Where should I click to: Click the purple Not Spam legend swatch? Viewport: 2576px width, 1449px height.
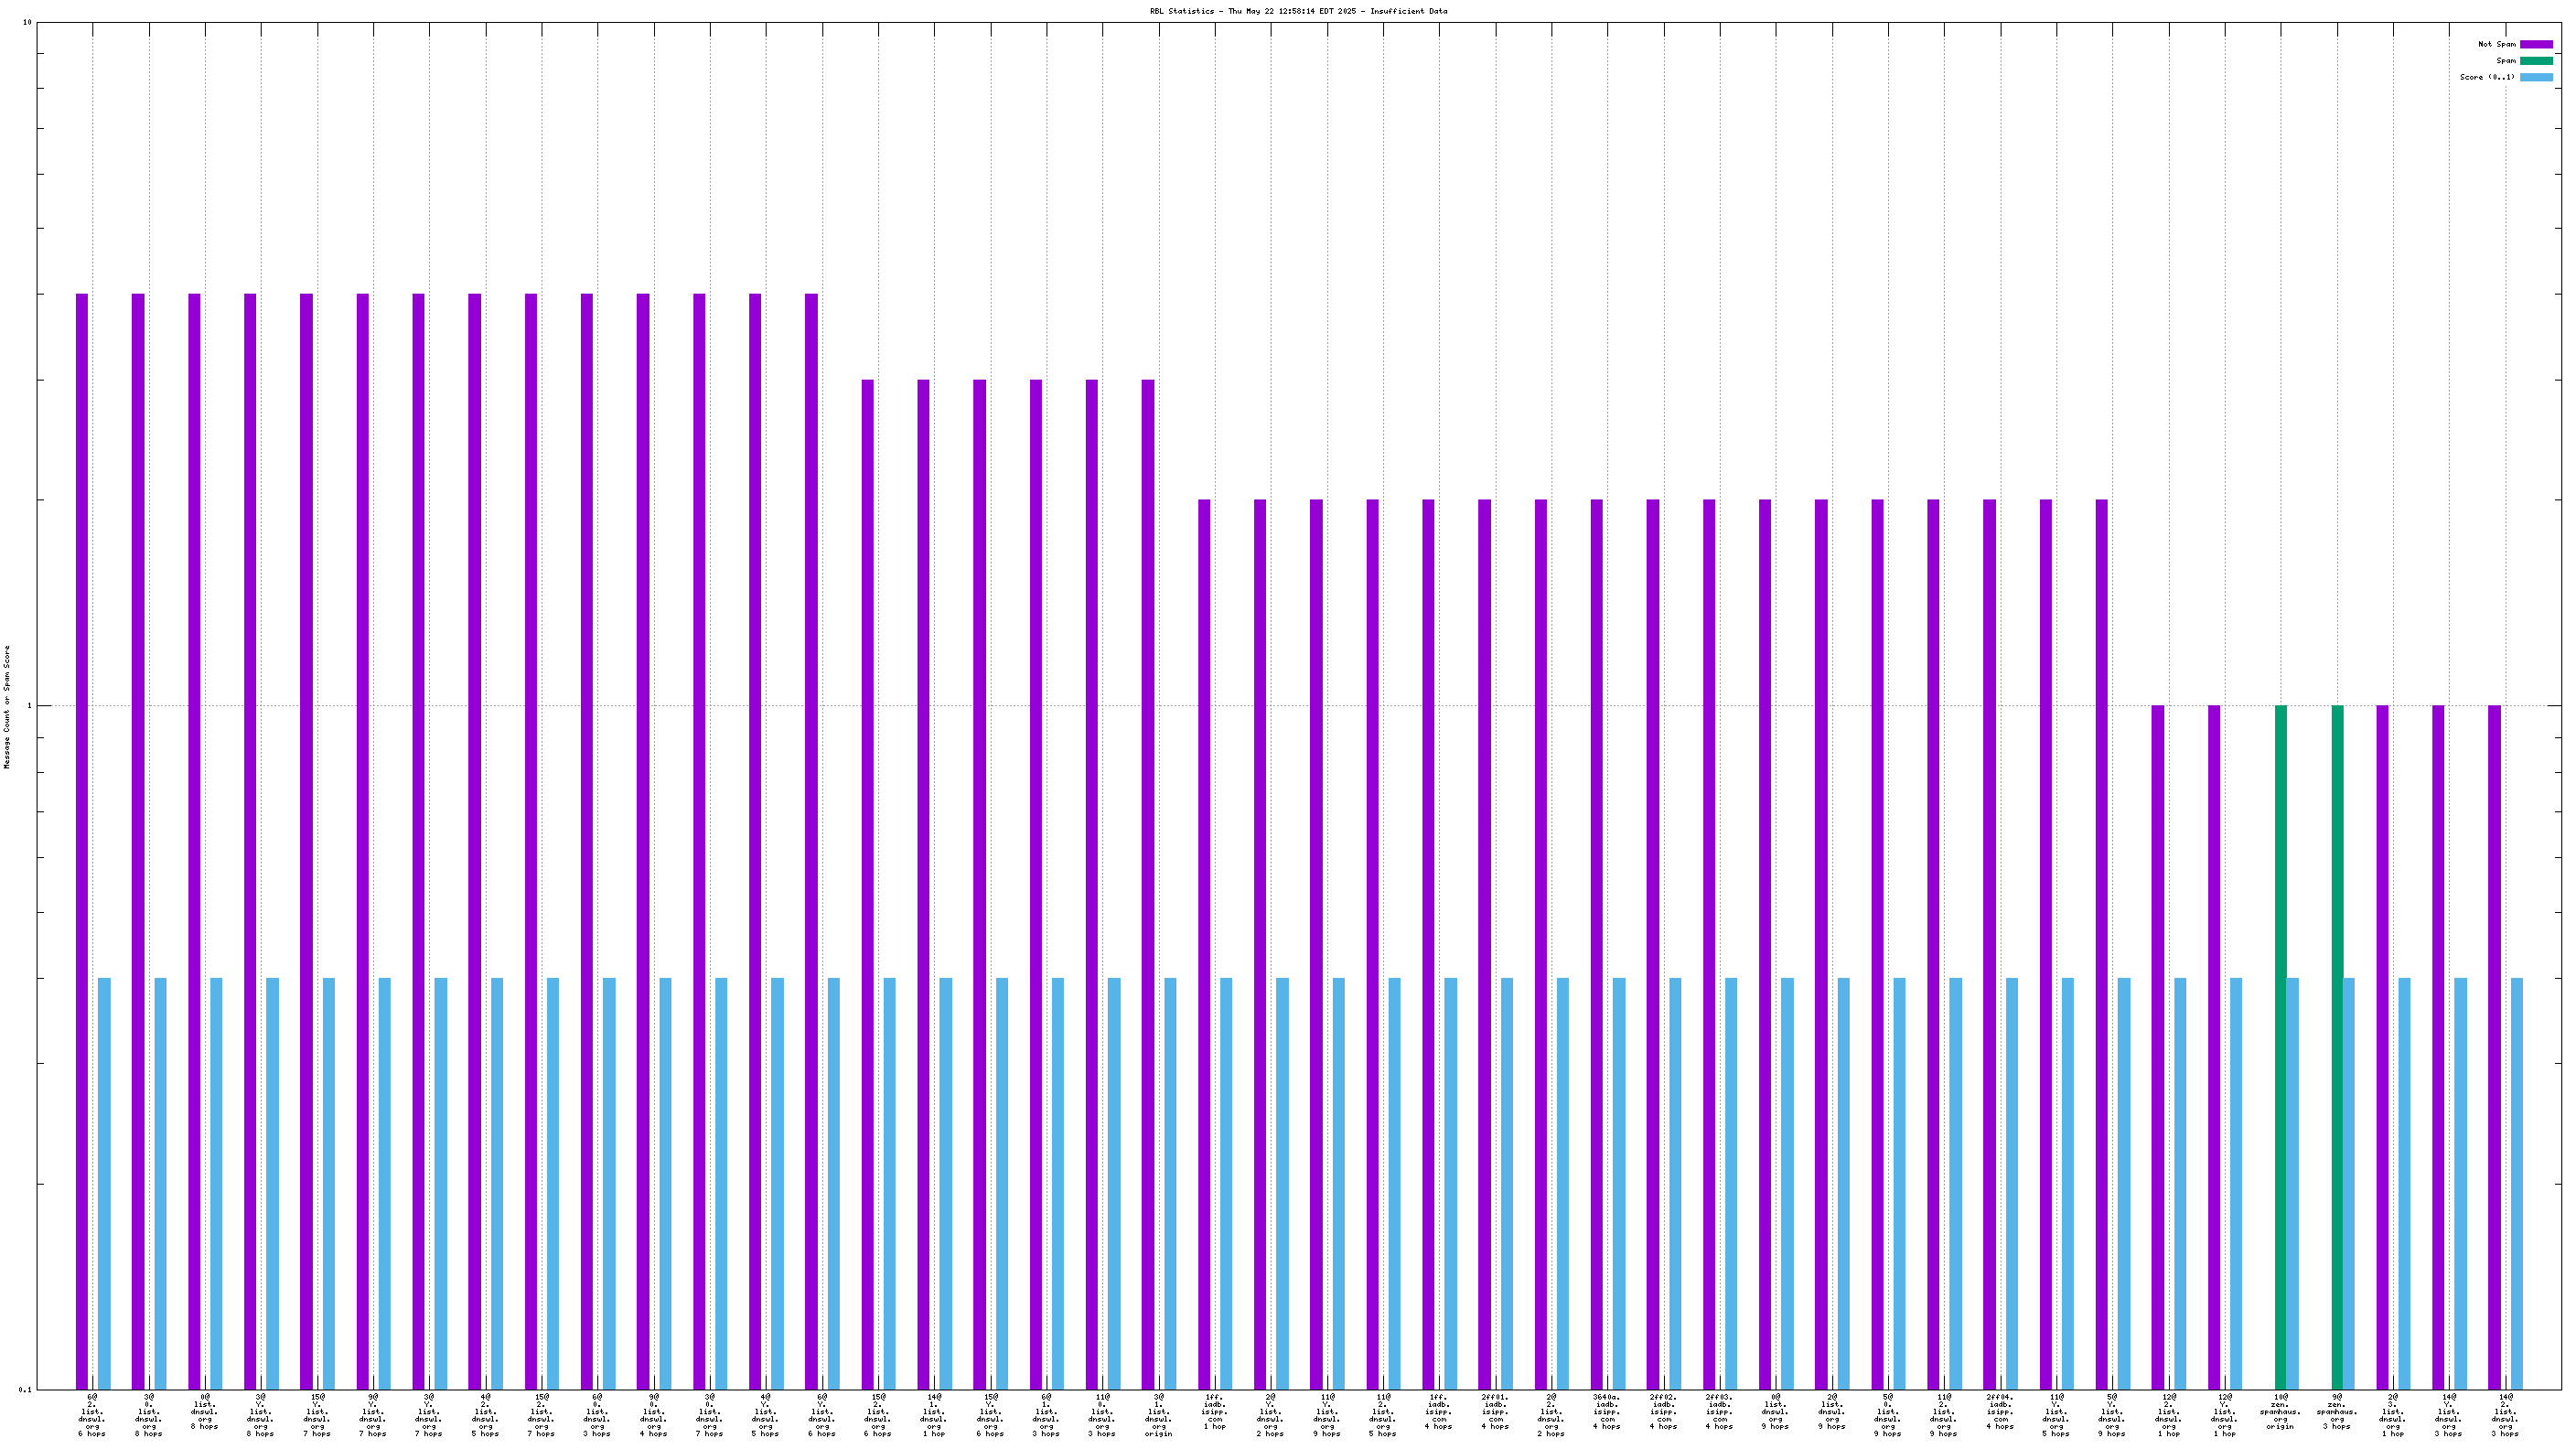(x=2535, y=44)
